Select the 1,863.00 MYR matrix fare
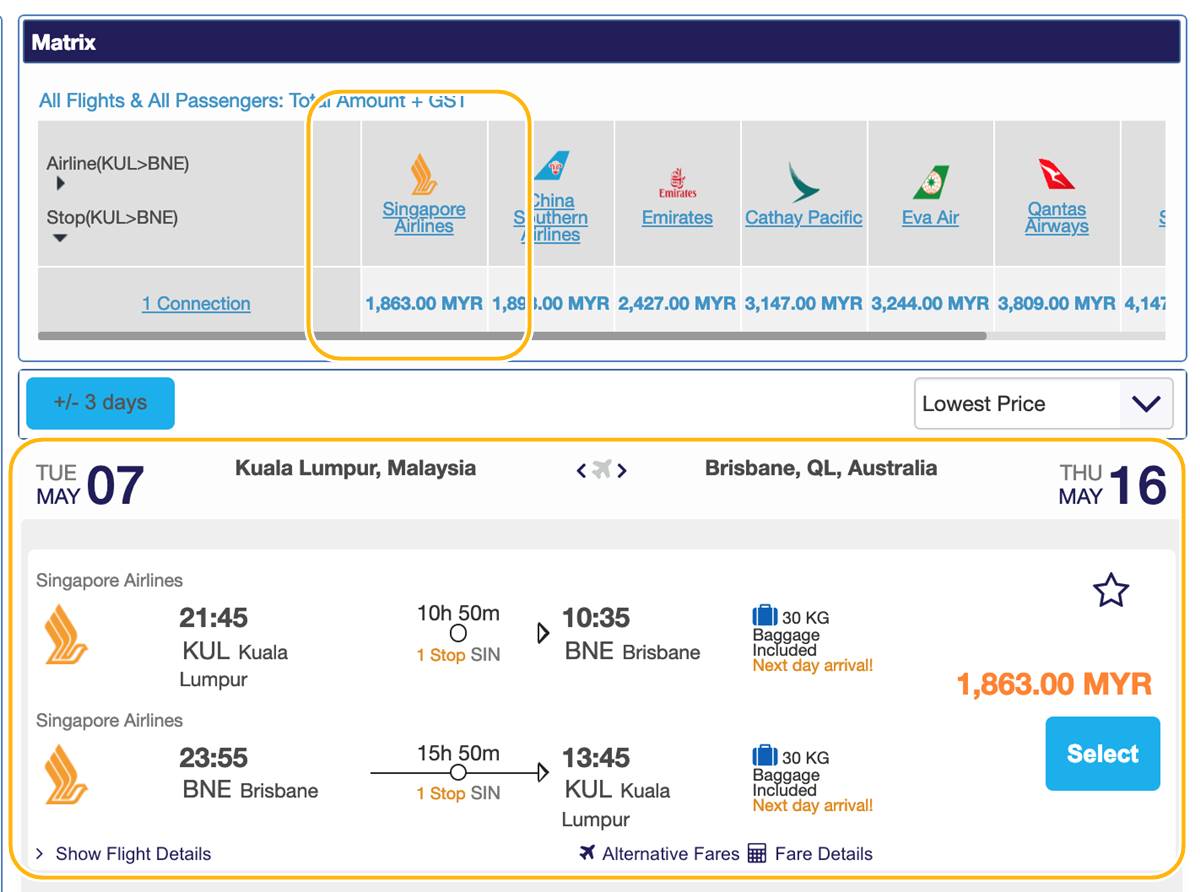This screenshot has height=892, width=1200. pyautogui.click(x=424, y=303)
